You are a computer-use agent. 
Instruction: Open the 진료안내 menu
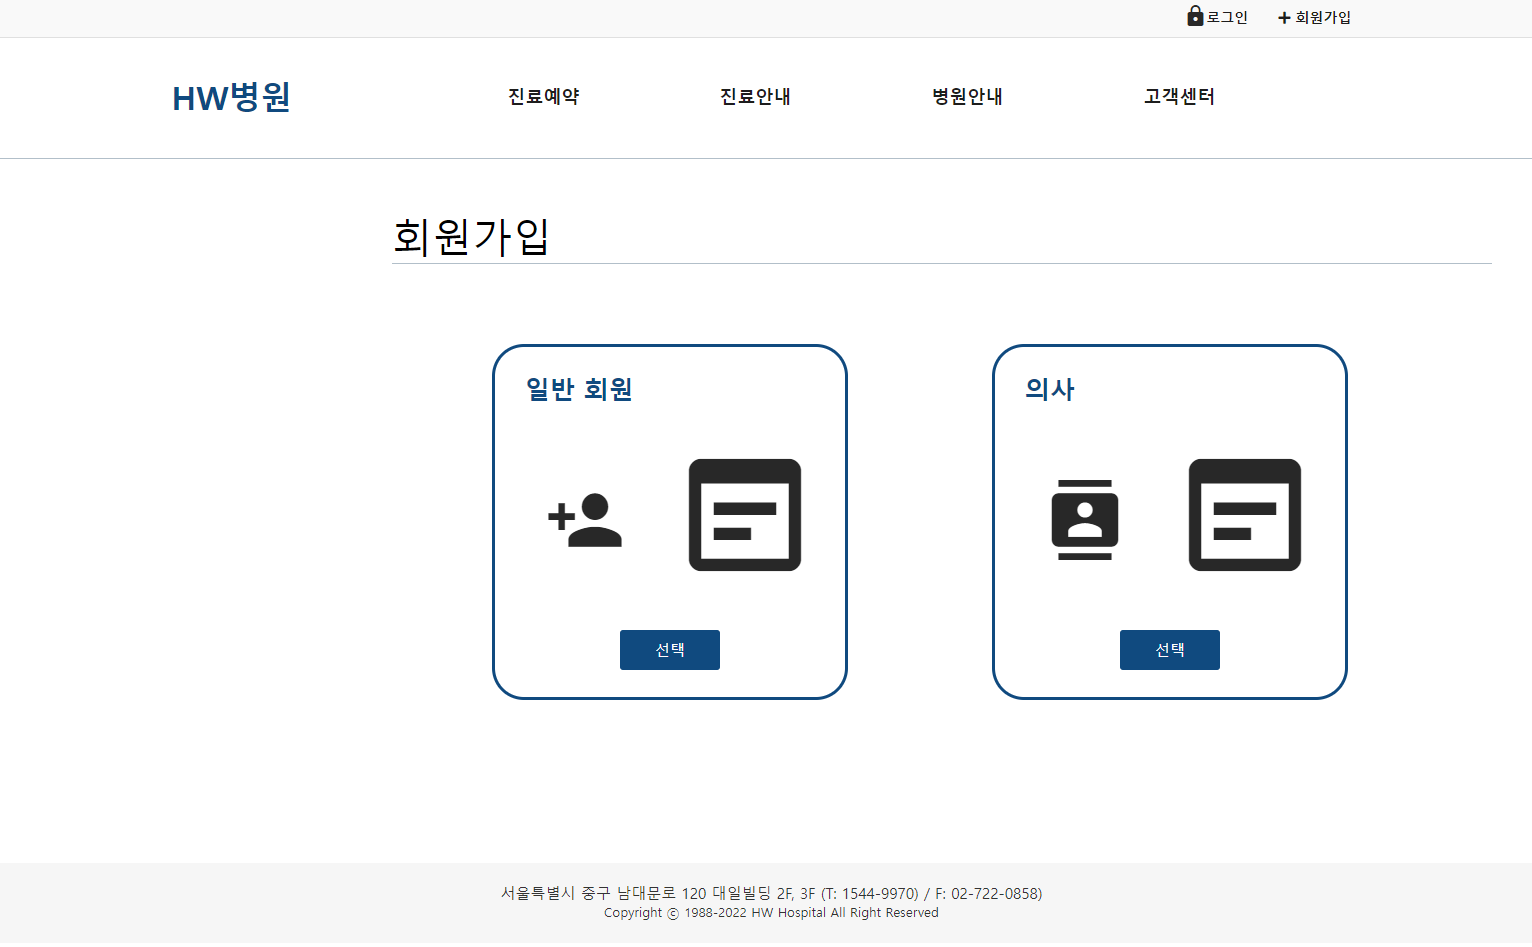[755, 97]
